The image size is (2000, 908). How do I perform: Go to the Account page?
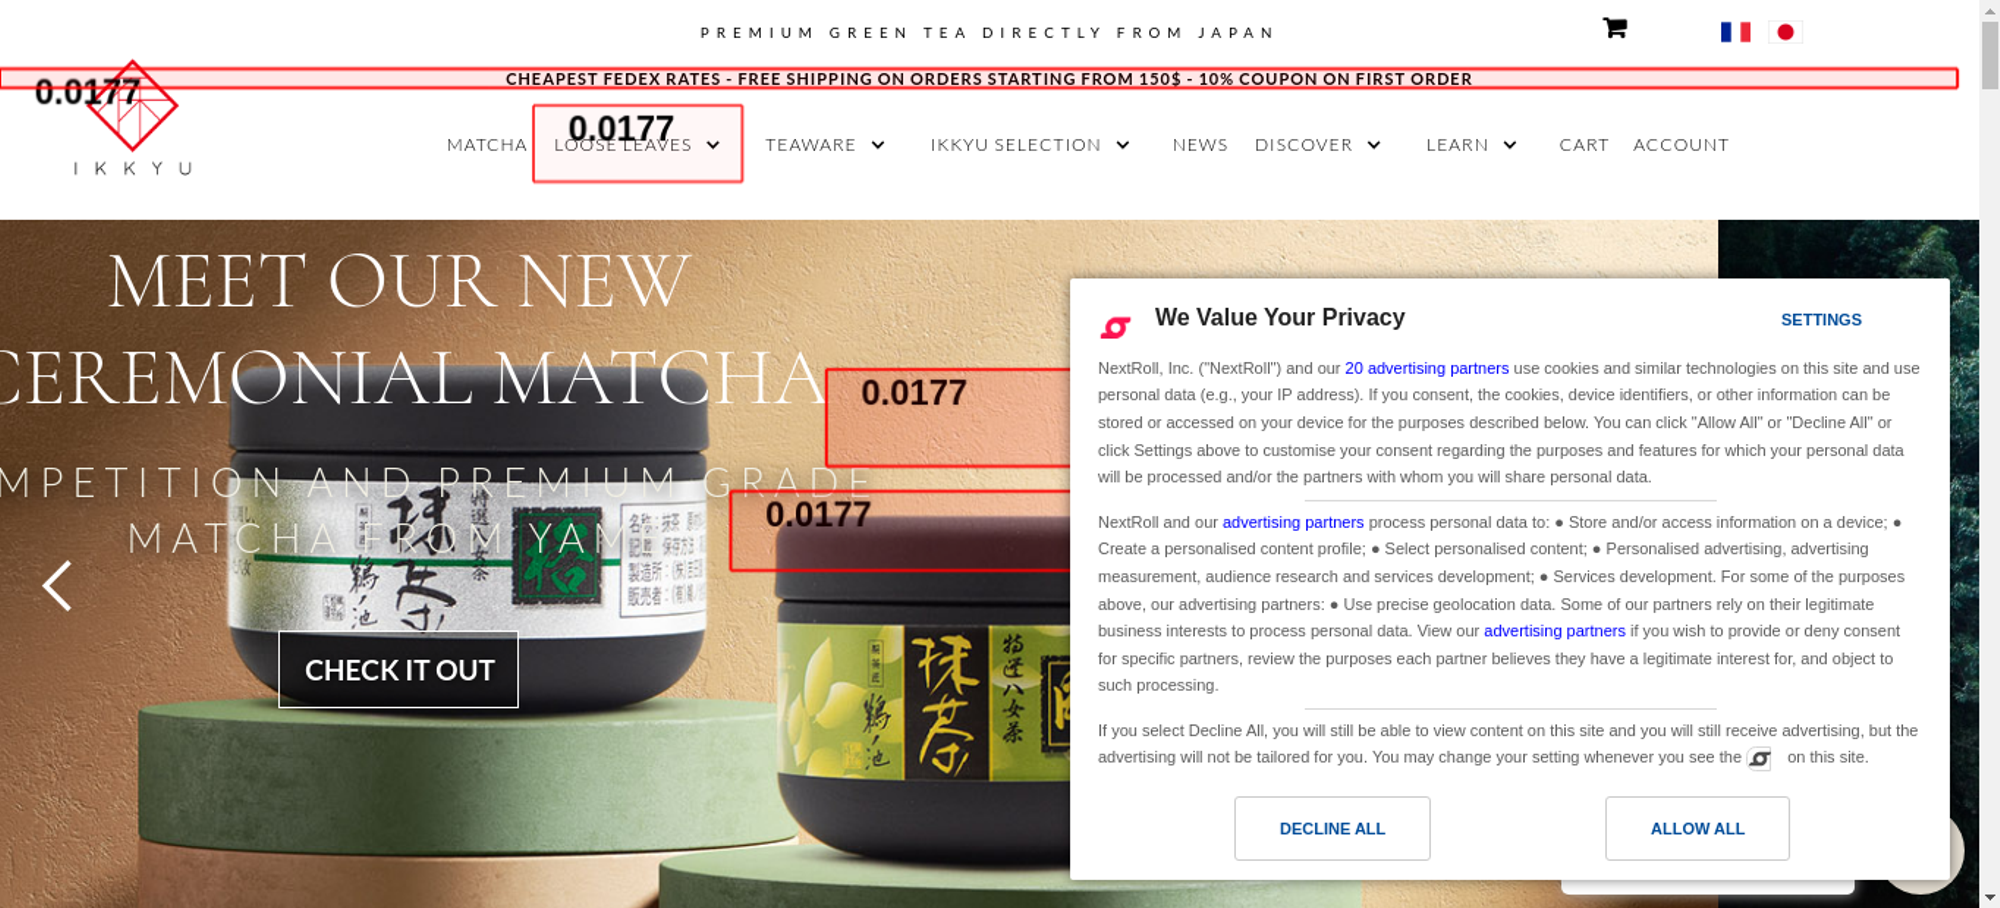tap(1680, 145)
